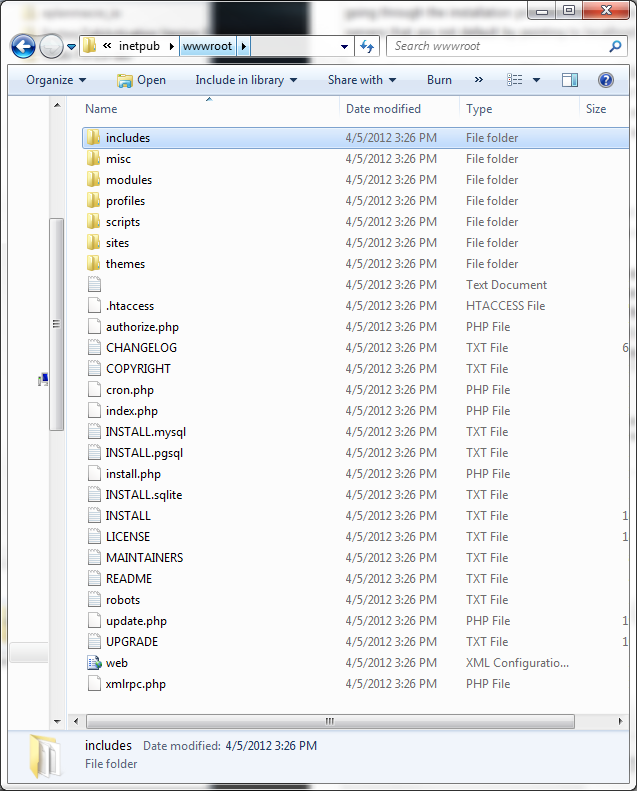Screen dimensions: 637x791
Task: Show hidden toolbar commands with the double chevron
Action: (x=478, y=80)
